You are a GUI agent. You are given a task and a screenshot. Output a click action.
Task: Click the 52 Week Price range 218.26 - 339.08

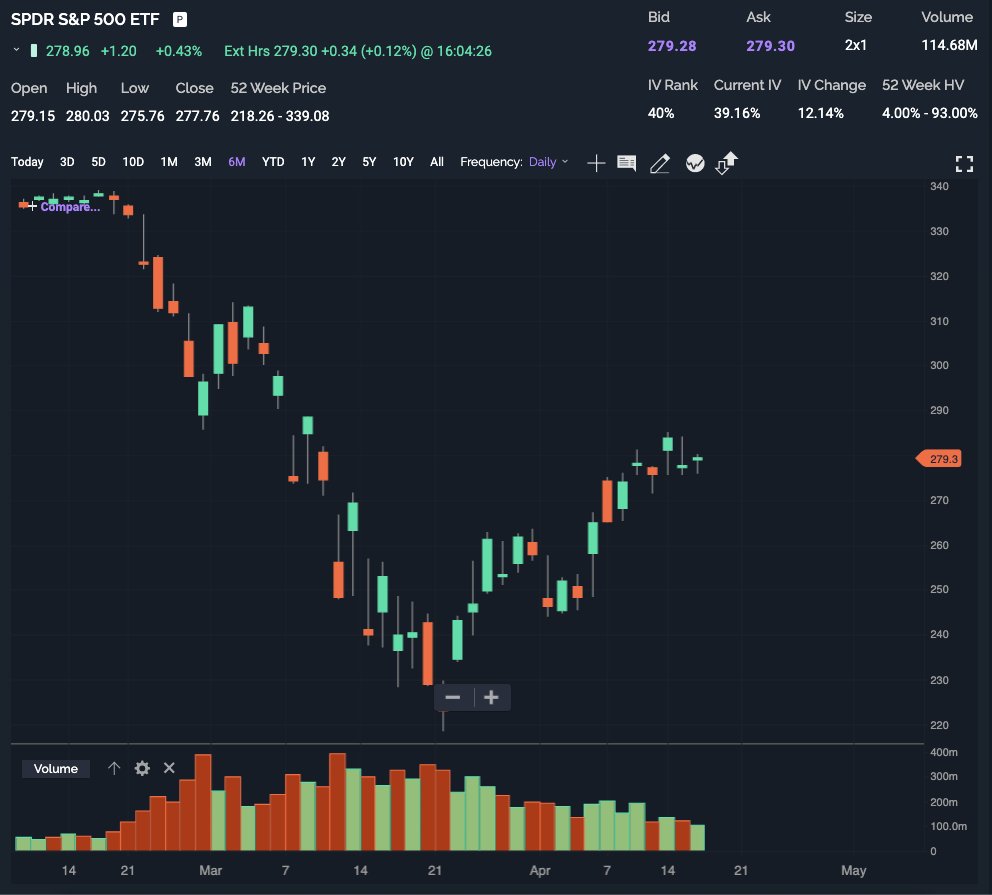click(280, 116)
